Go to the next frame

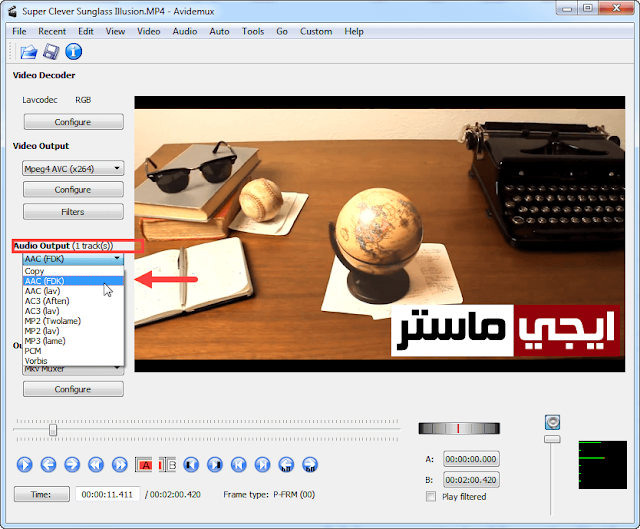72,465
